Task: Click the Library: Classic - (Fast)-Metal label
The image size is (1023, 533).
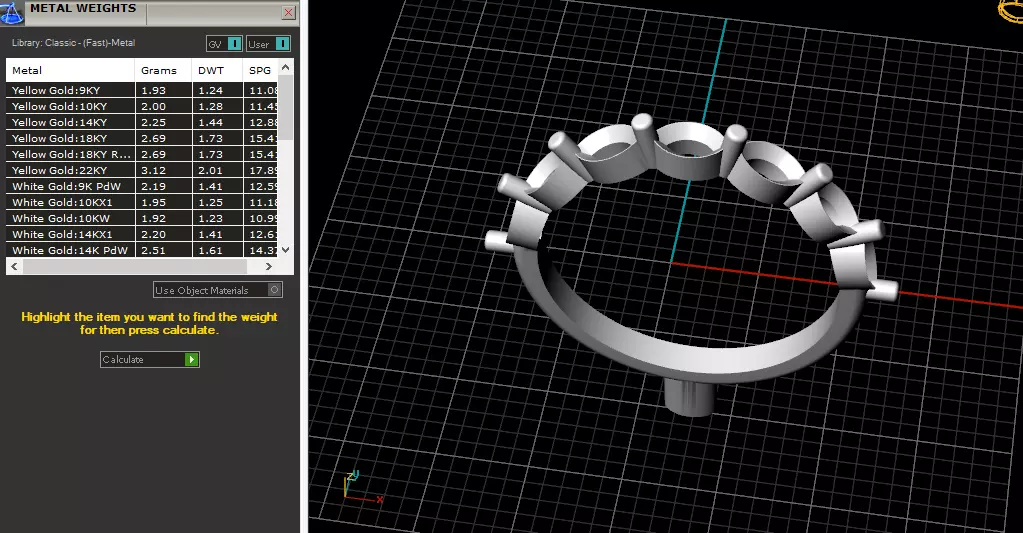Action: coord(74,42)
